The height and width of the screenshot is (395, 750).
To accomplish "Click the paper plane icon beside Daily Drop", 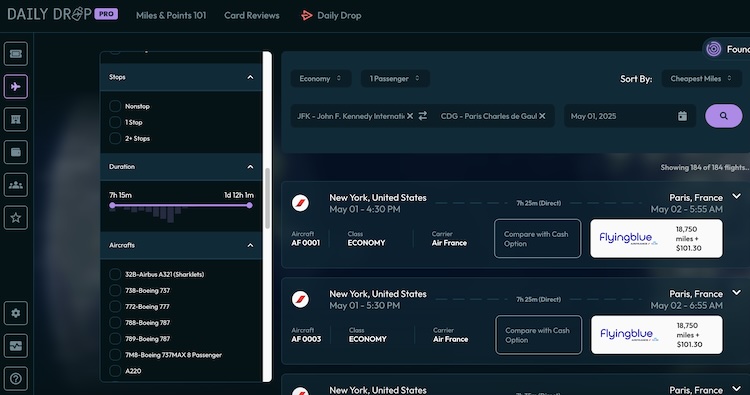I will (x=306, y=15).
